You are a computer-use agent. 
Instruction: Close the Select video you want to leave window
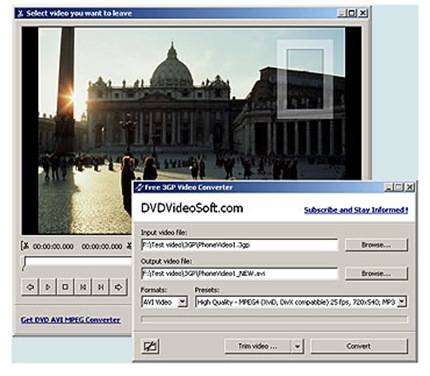click(363, 13)
